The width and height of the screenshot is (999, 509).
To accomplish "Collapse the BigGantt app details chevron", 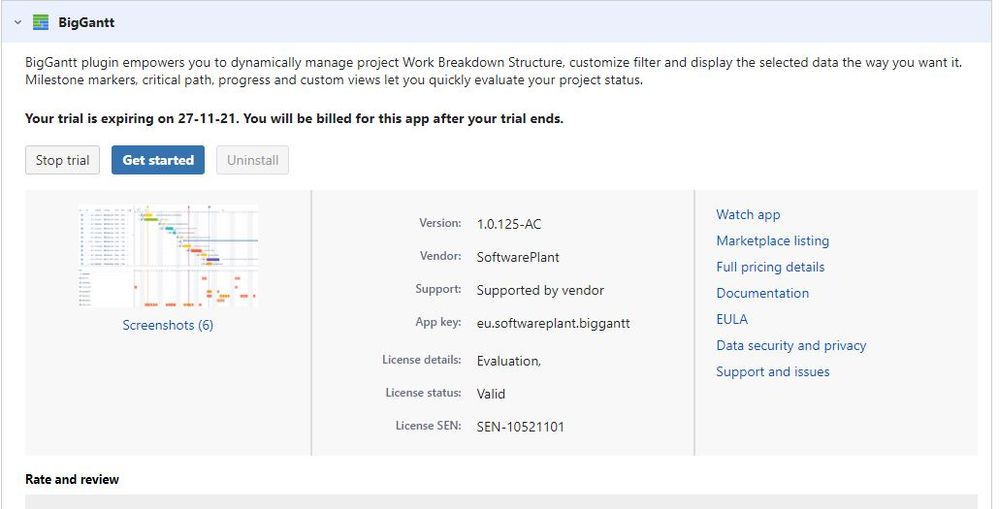I will 18,22.
